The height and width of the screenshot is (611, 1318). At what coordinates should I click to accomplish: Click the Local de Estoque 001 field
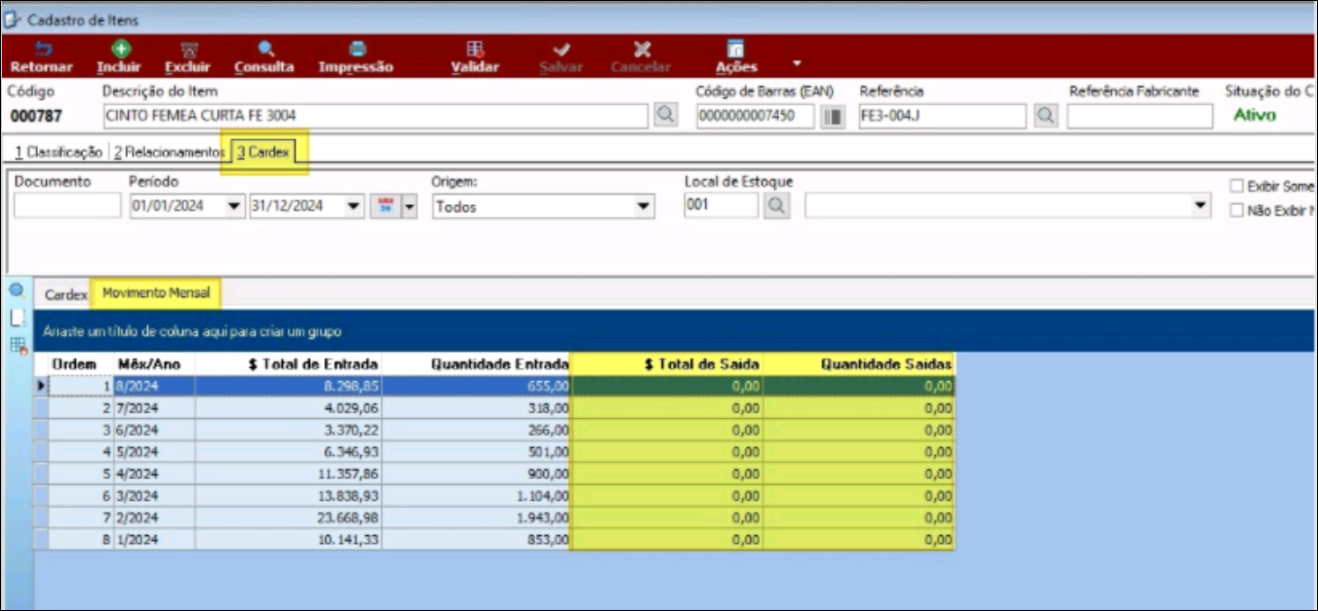722,206
